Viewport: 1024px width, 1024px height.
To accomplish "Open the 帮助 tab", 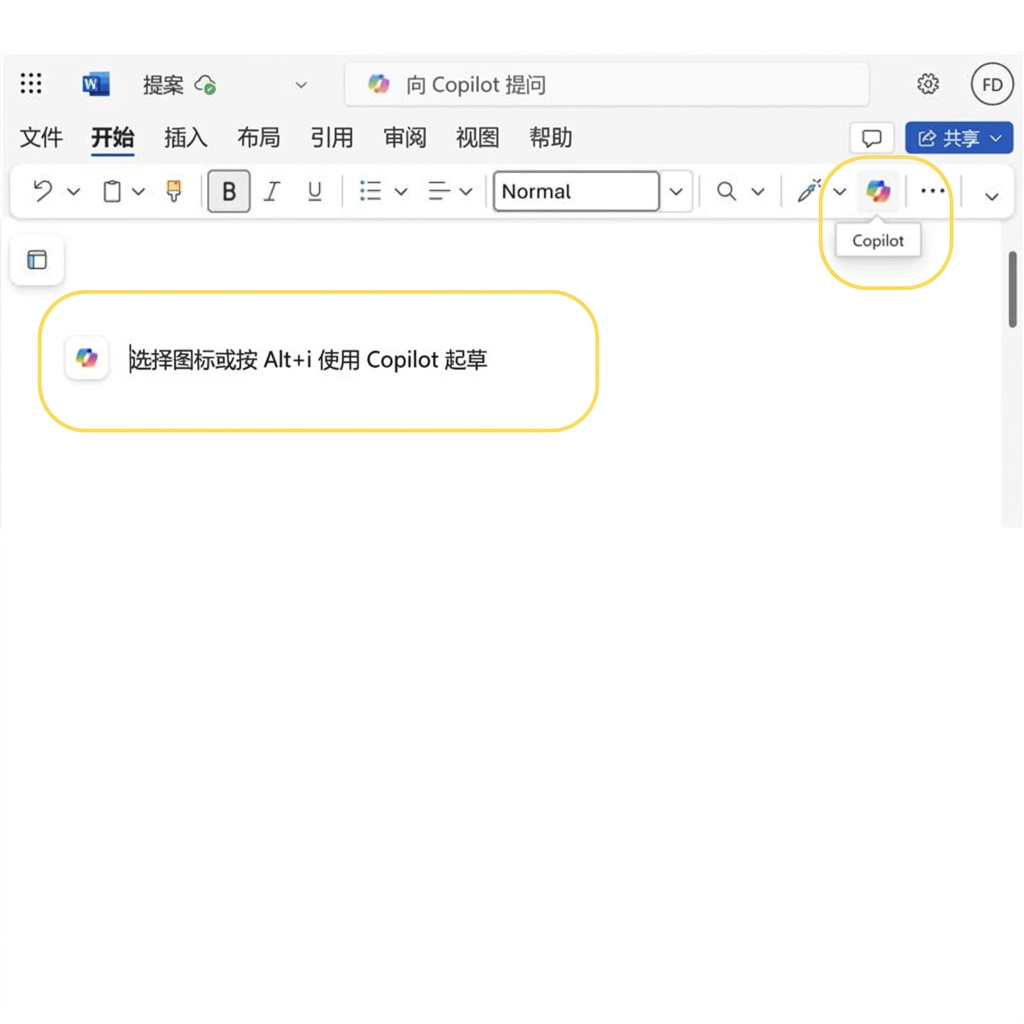I will pyautogui.click(x=551, y=138).
